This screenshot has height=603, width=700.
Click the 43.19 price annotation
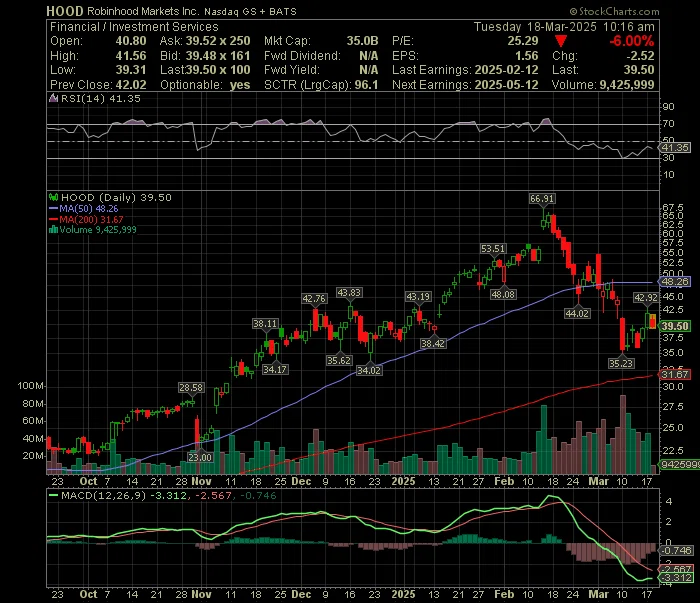click(418, 296)
